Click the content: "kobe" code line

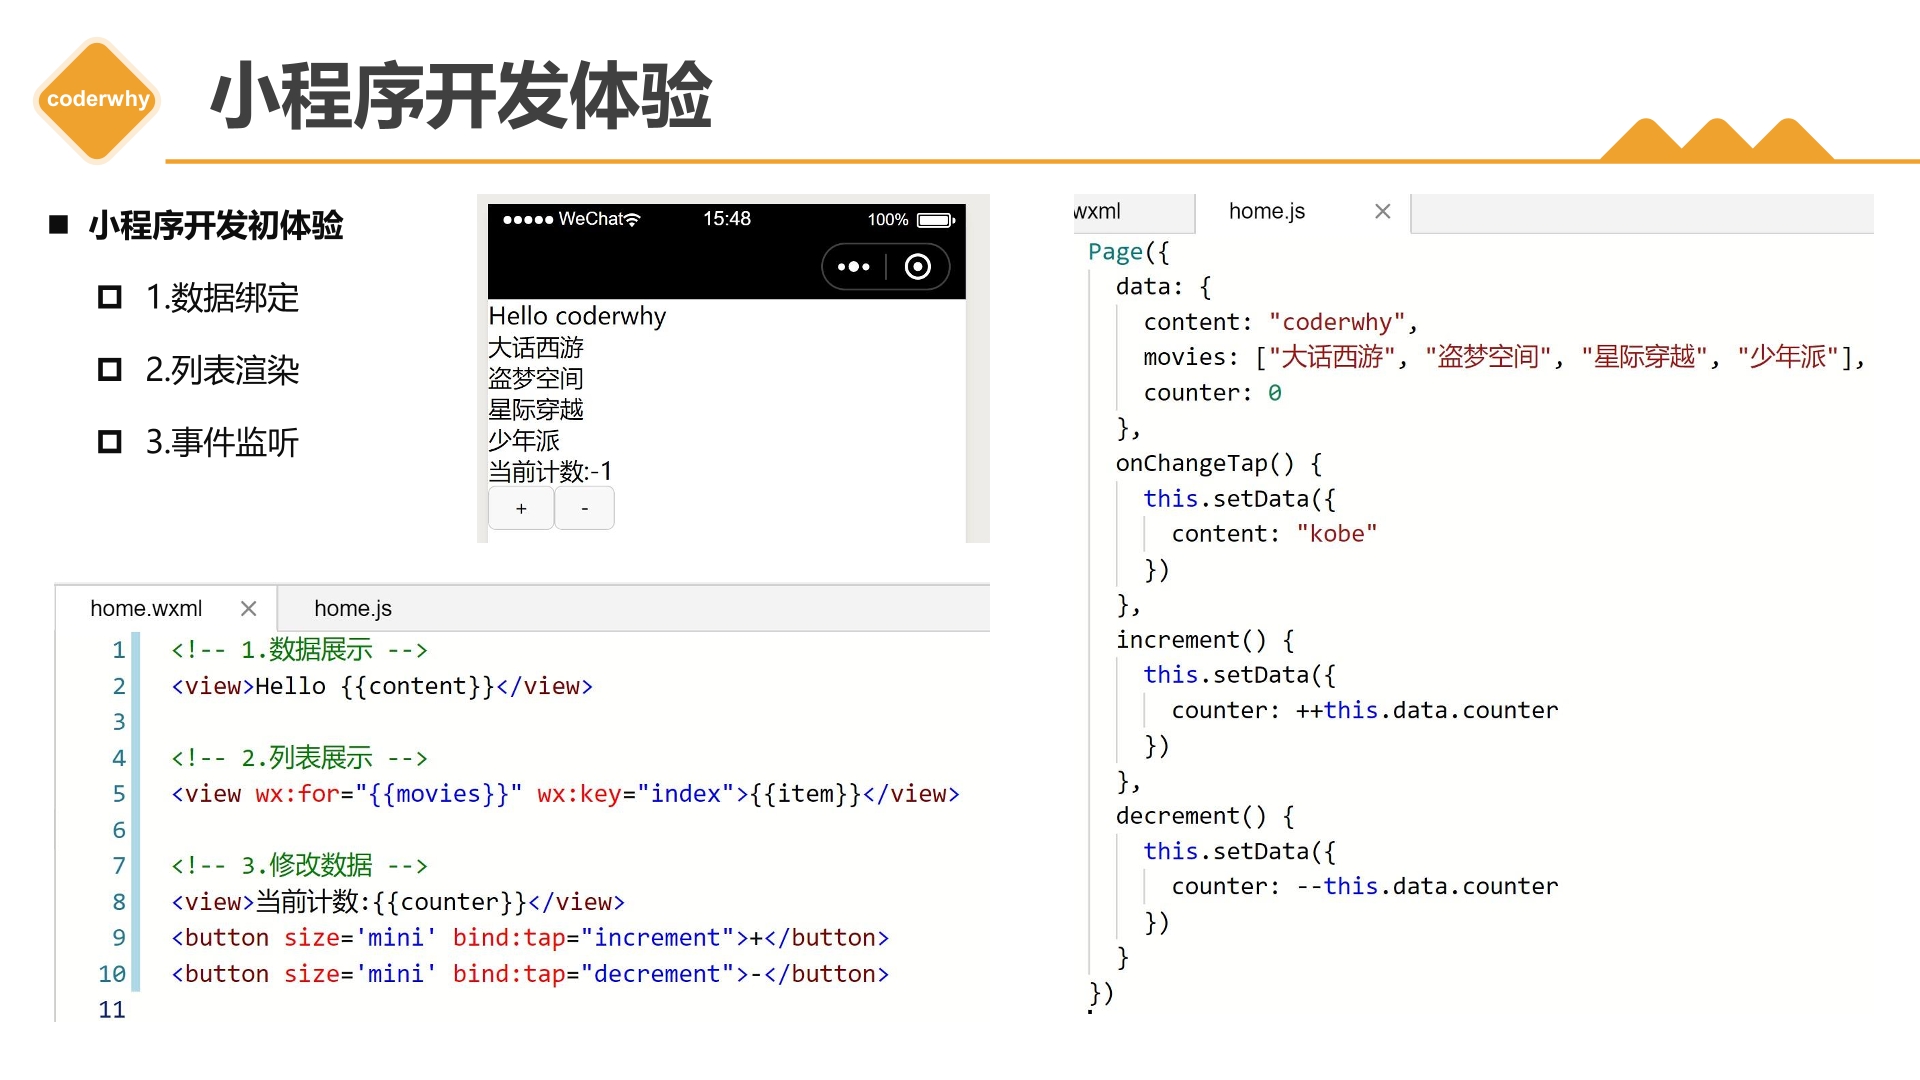click(x=1275, y=534)
